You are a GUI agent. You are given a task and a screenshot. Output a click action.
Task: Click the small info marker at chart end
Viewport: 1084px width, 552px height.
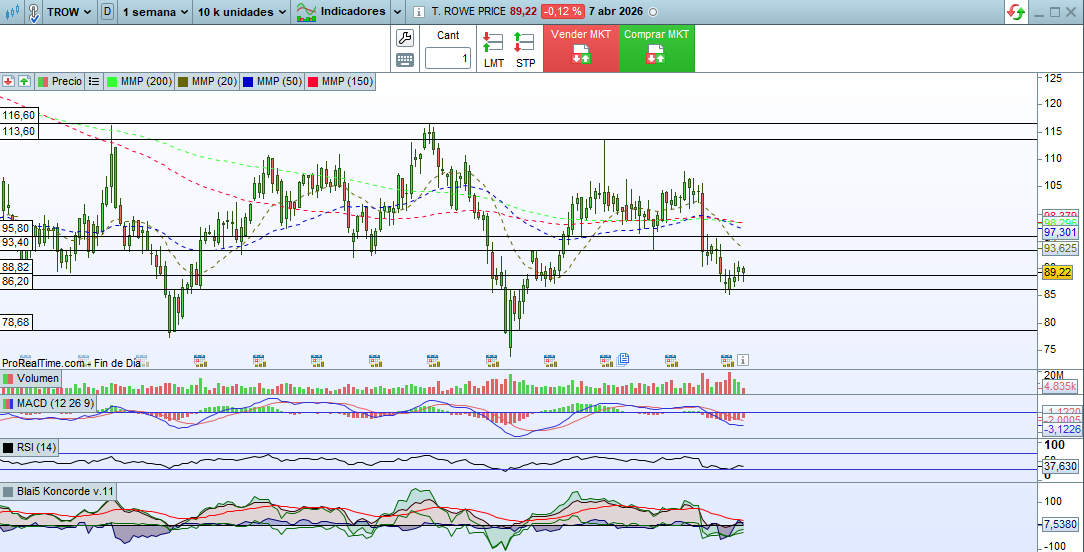(x=742, y=360)
